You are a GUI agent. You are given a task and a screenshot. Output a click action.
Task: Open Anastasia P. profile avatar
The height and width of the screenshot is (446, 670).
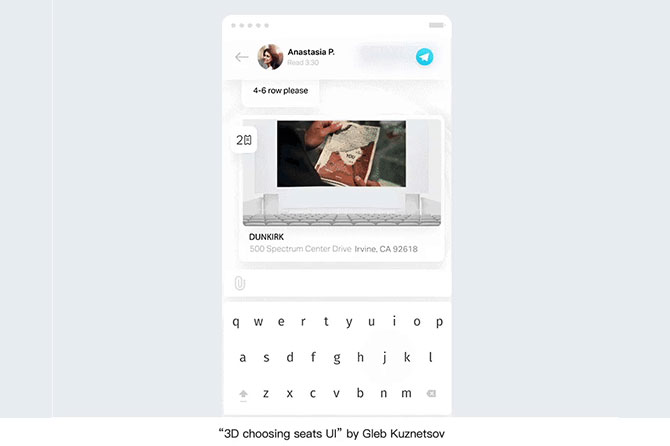[270, 57]
